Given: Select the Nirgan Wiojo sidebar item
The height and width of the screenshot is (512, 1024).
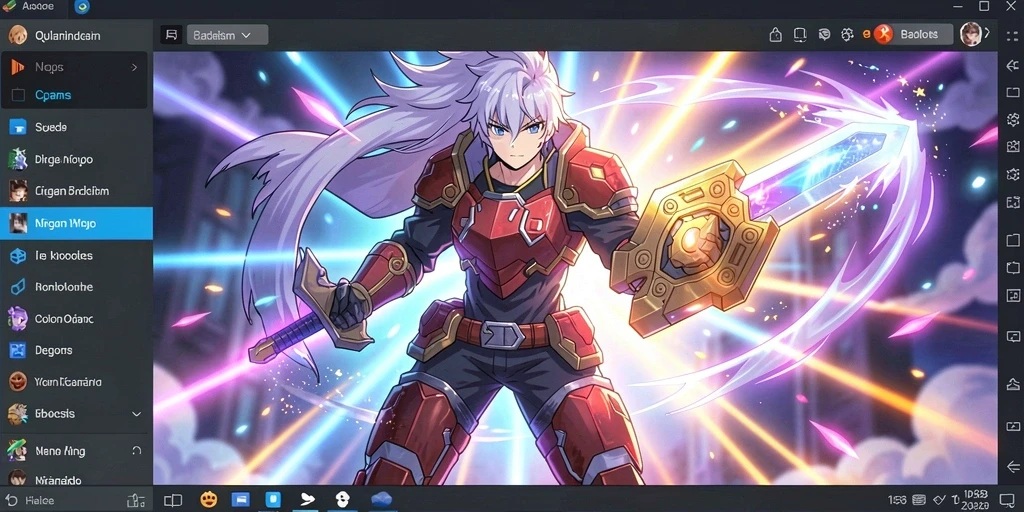Looking at the screenshot, I should pyautogui.click(x=76, y=223).
